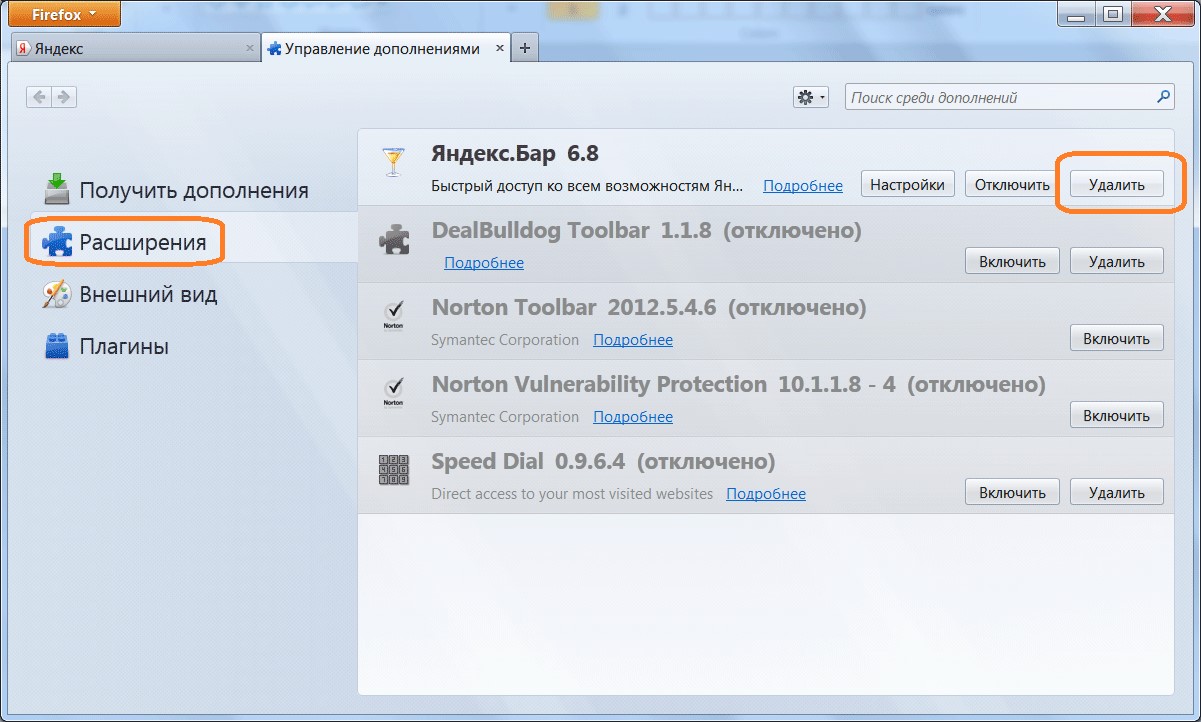
Task: Click the Norton Toolbar checkmark icon
Action: pyautogui.click(x=393, y=315)
